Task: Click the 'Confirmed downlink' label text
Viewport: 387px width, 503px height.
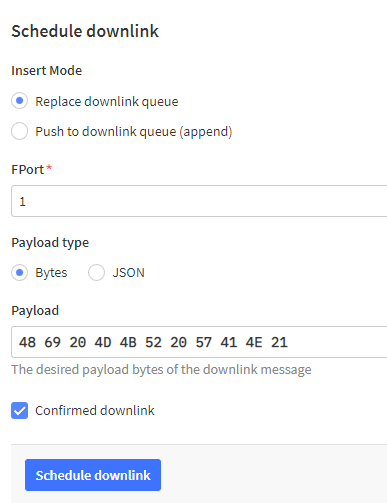Action: tap(95, 411)
